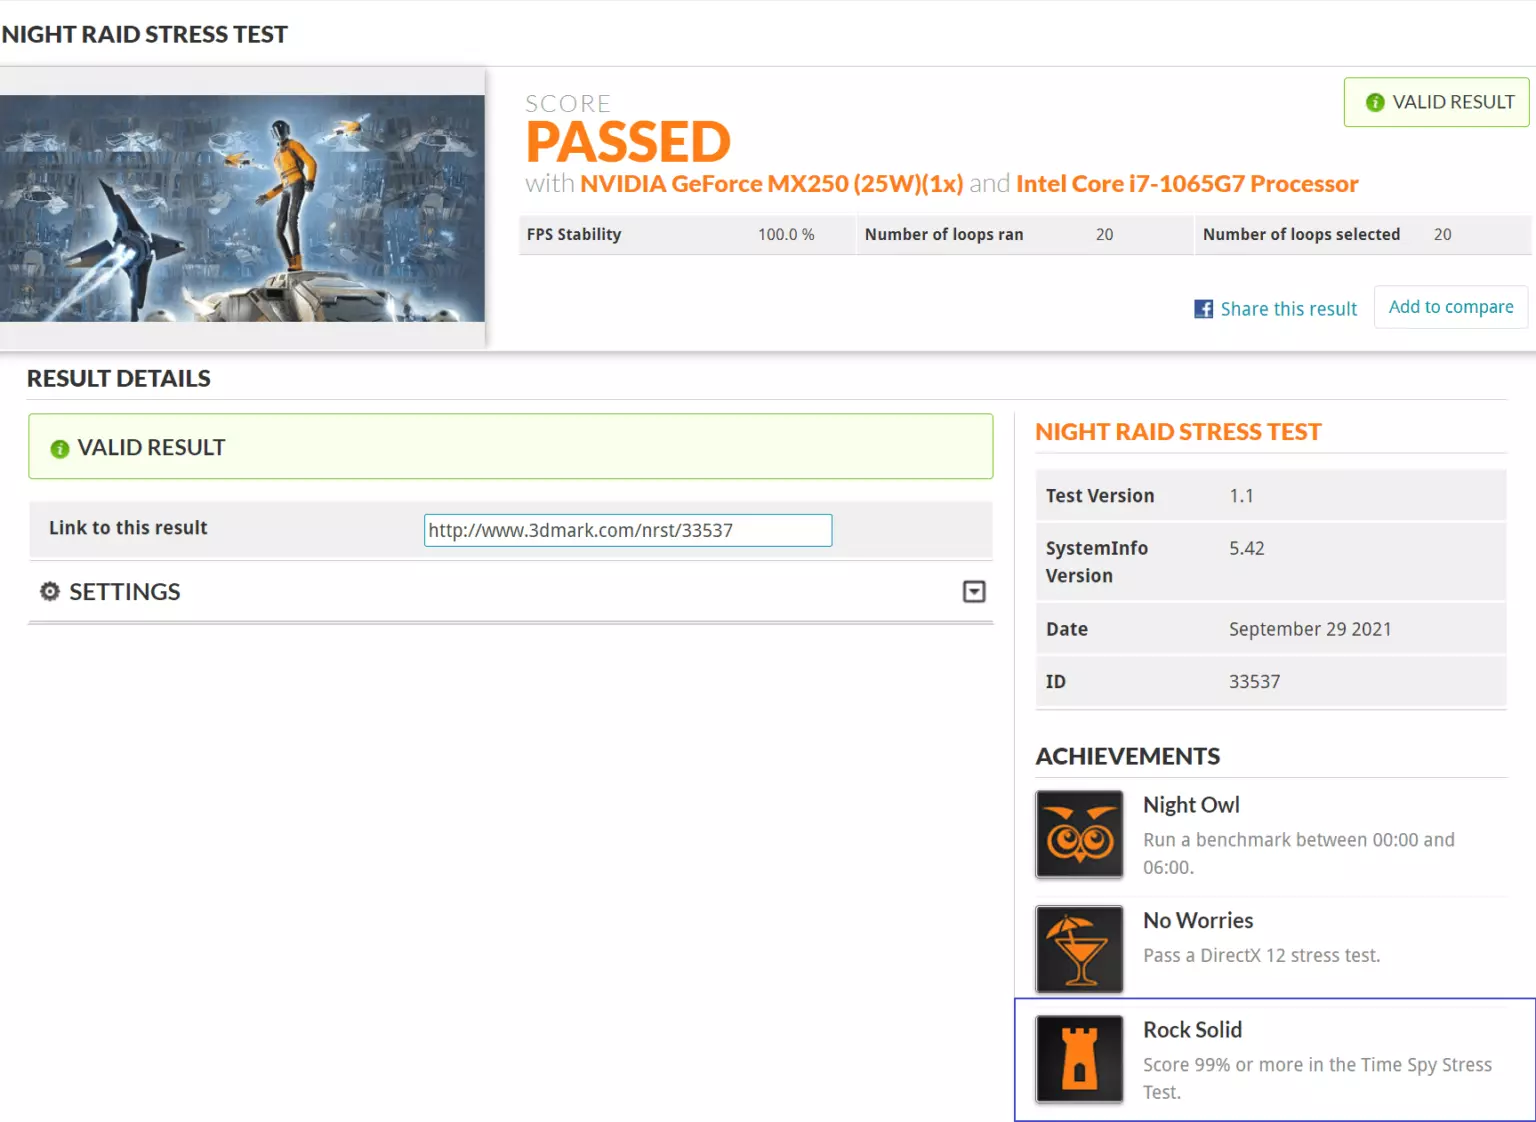
Task: Click the SystemInfo Version value 5.42
Action: pos(1247,548)
